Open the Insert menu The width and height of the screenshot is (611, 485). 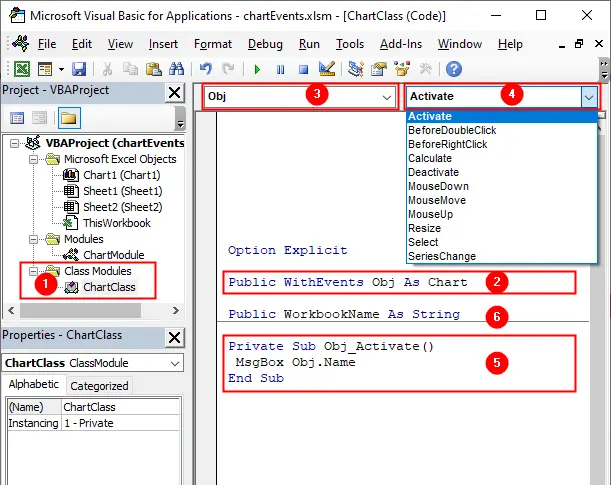coord(163,44)
